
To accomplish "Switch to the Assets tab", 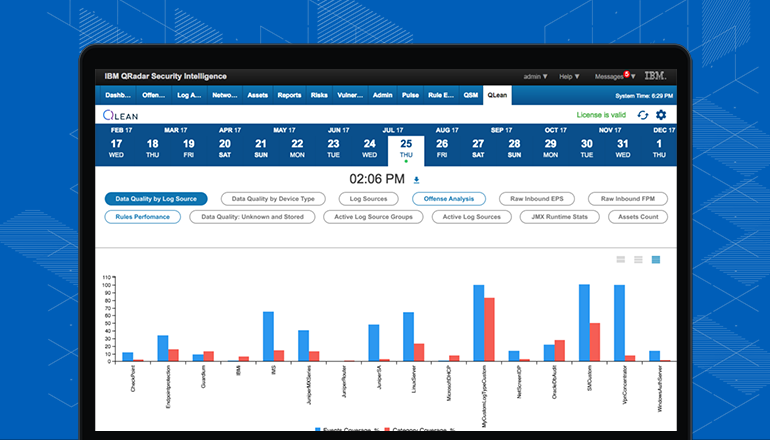I will tap(257, 95).
